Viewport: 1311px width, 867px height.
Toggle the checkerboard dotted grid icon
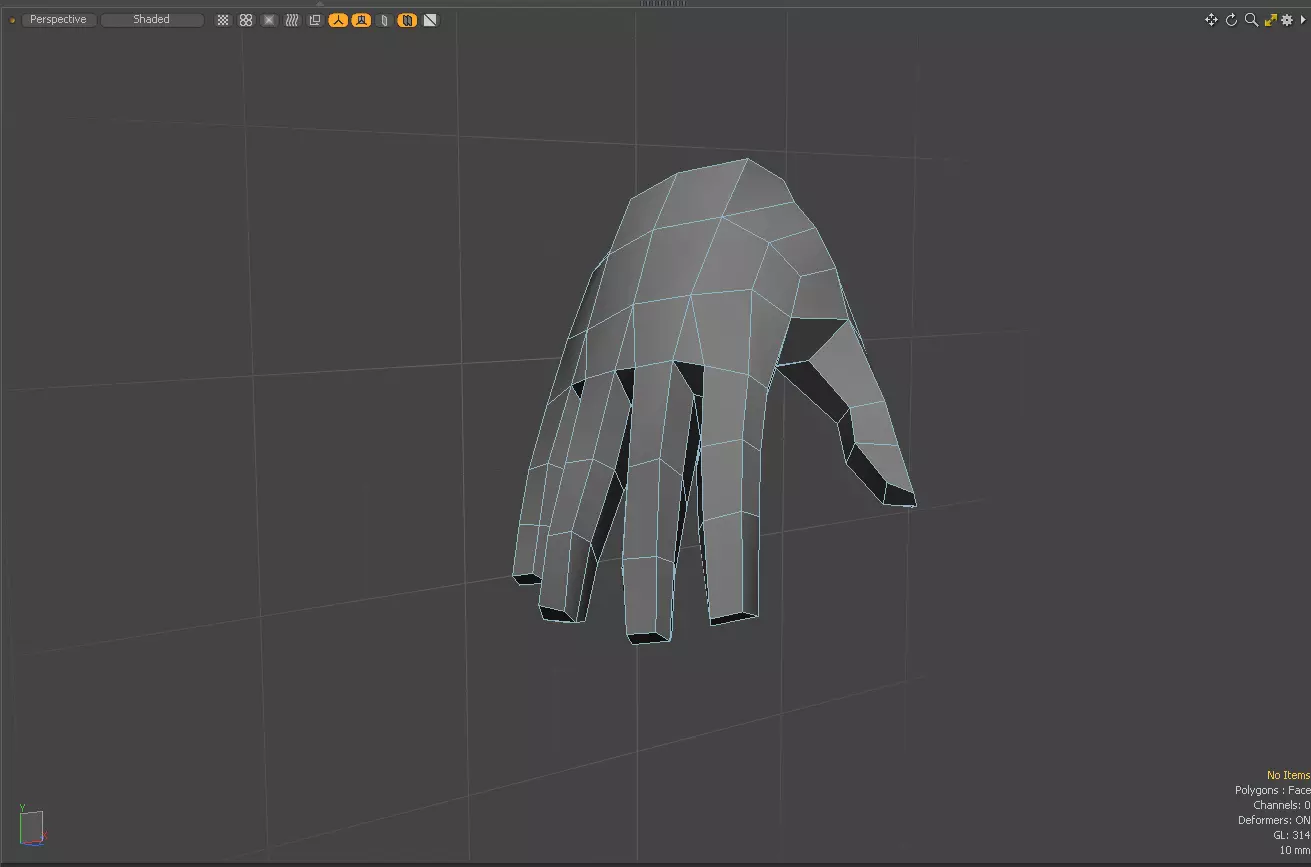pyautogui.click(x=223, y=20)
